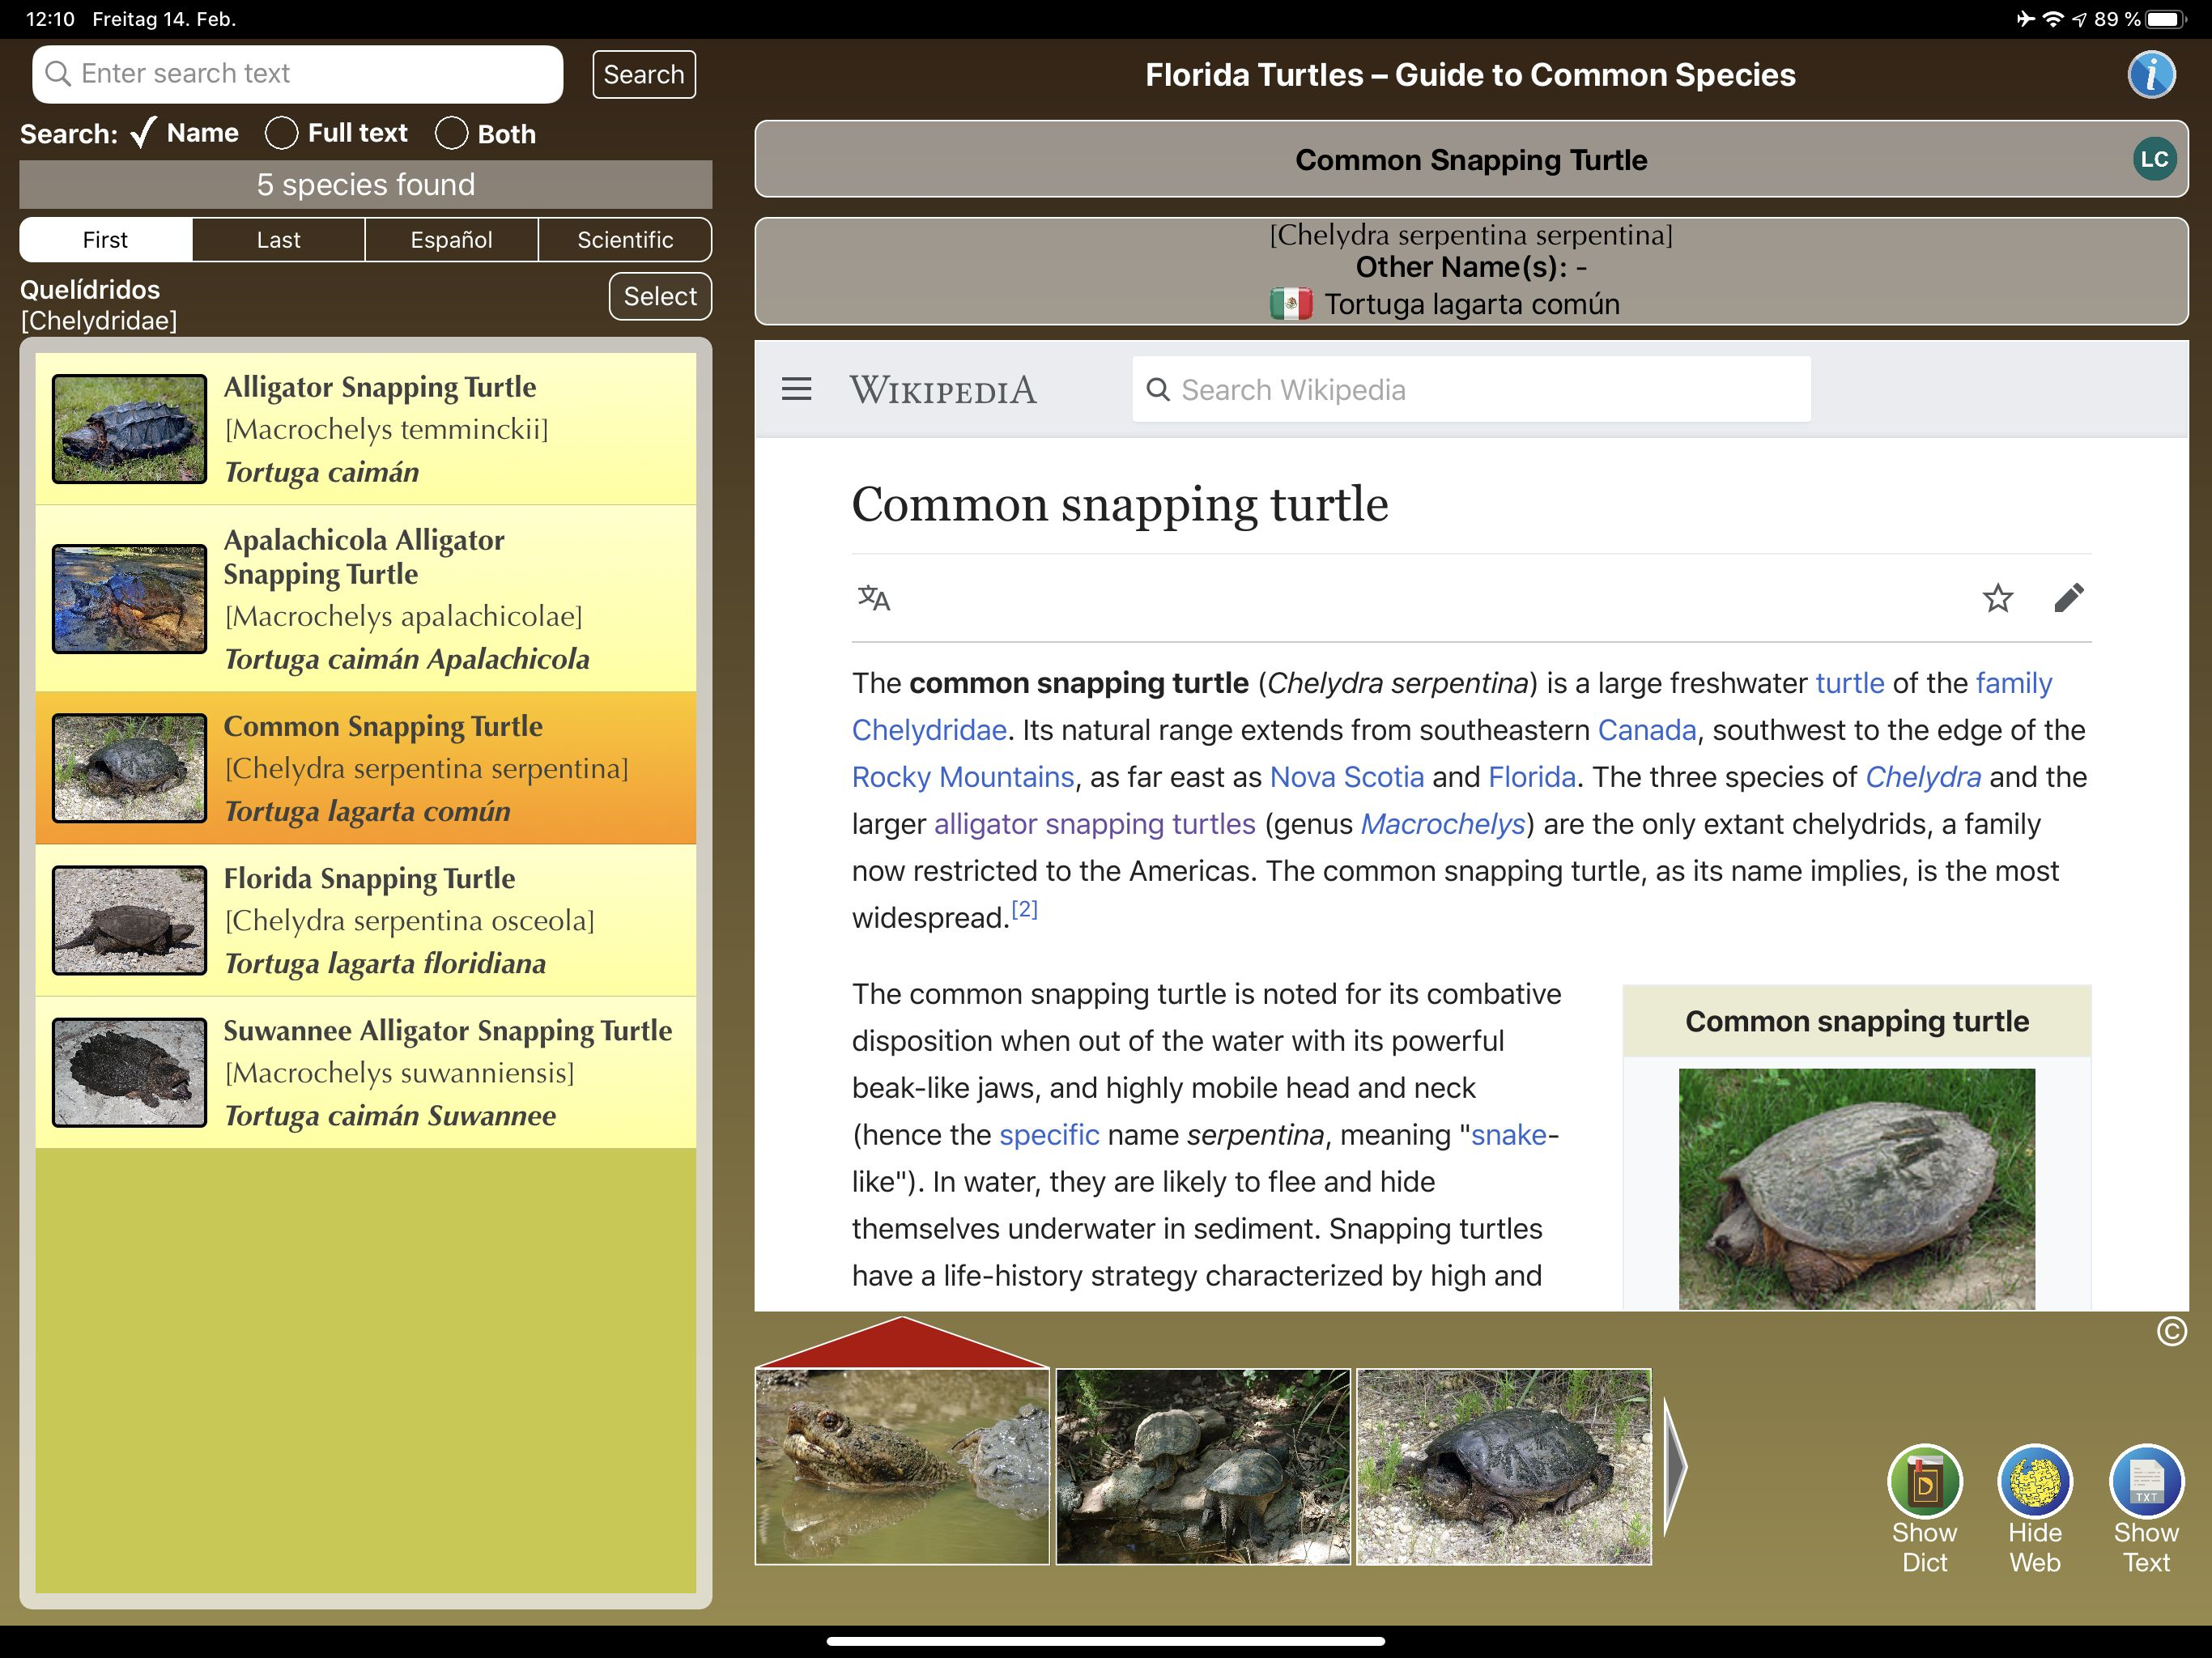Collapse image panel with red triangle
Screen dimensions: 2212x1658
click(902, 1342)
